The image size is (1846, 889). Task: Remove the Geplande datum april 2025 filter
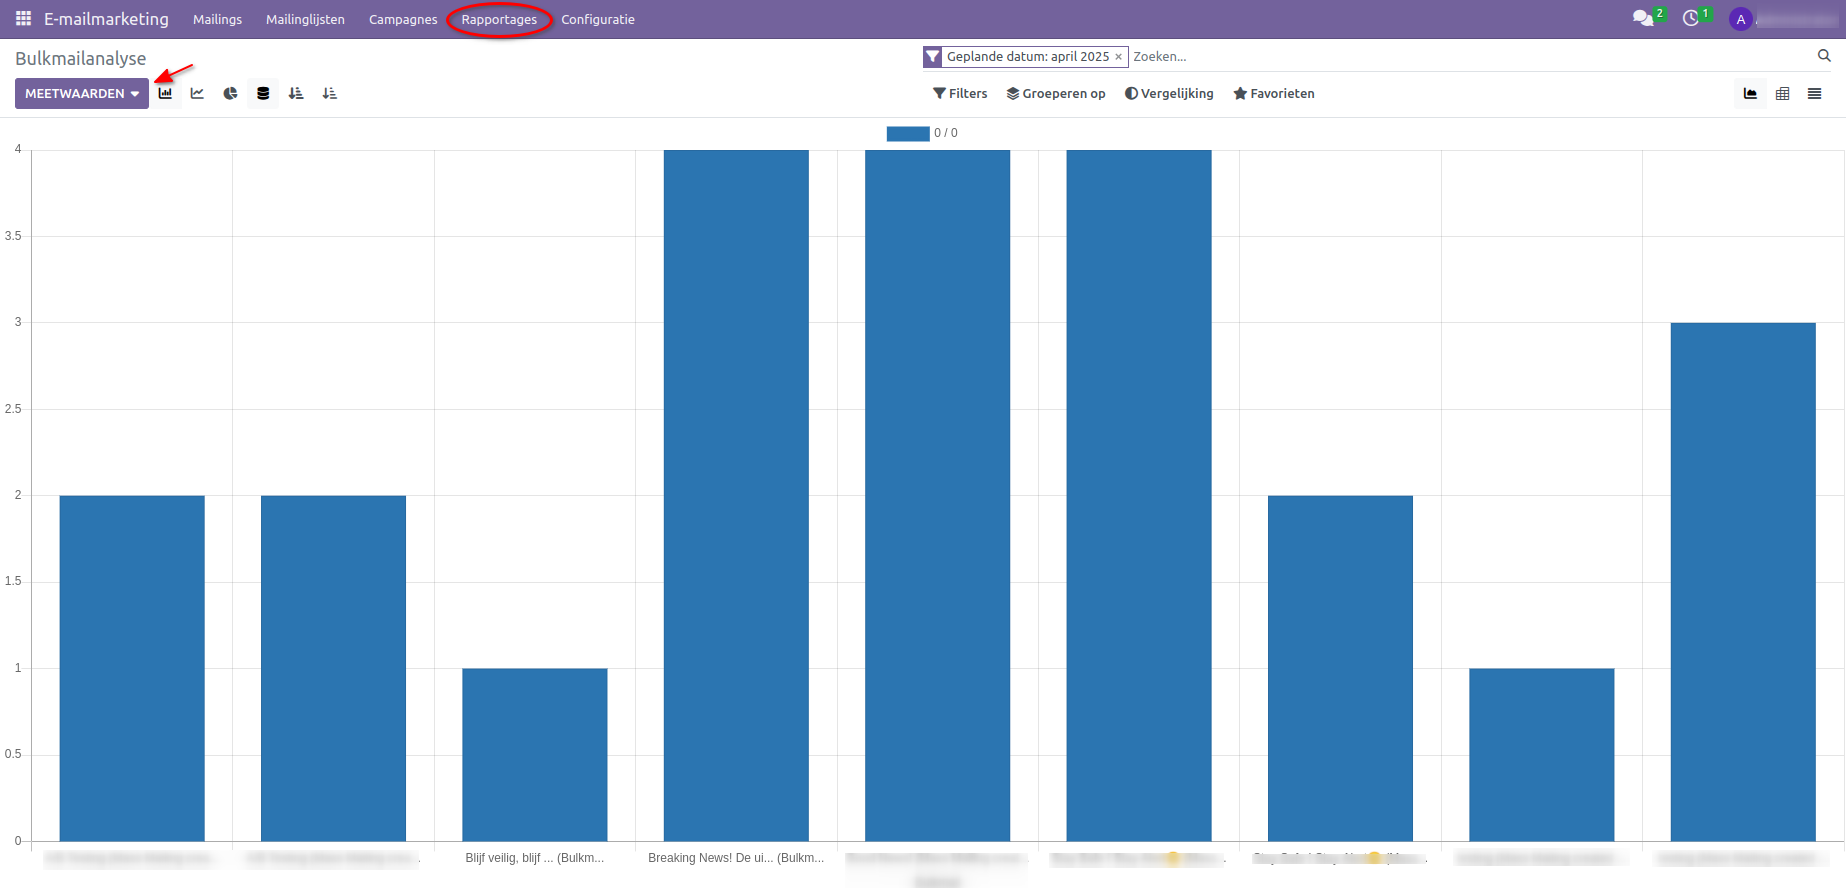(1118, 57)
